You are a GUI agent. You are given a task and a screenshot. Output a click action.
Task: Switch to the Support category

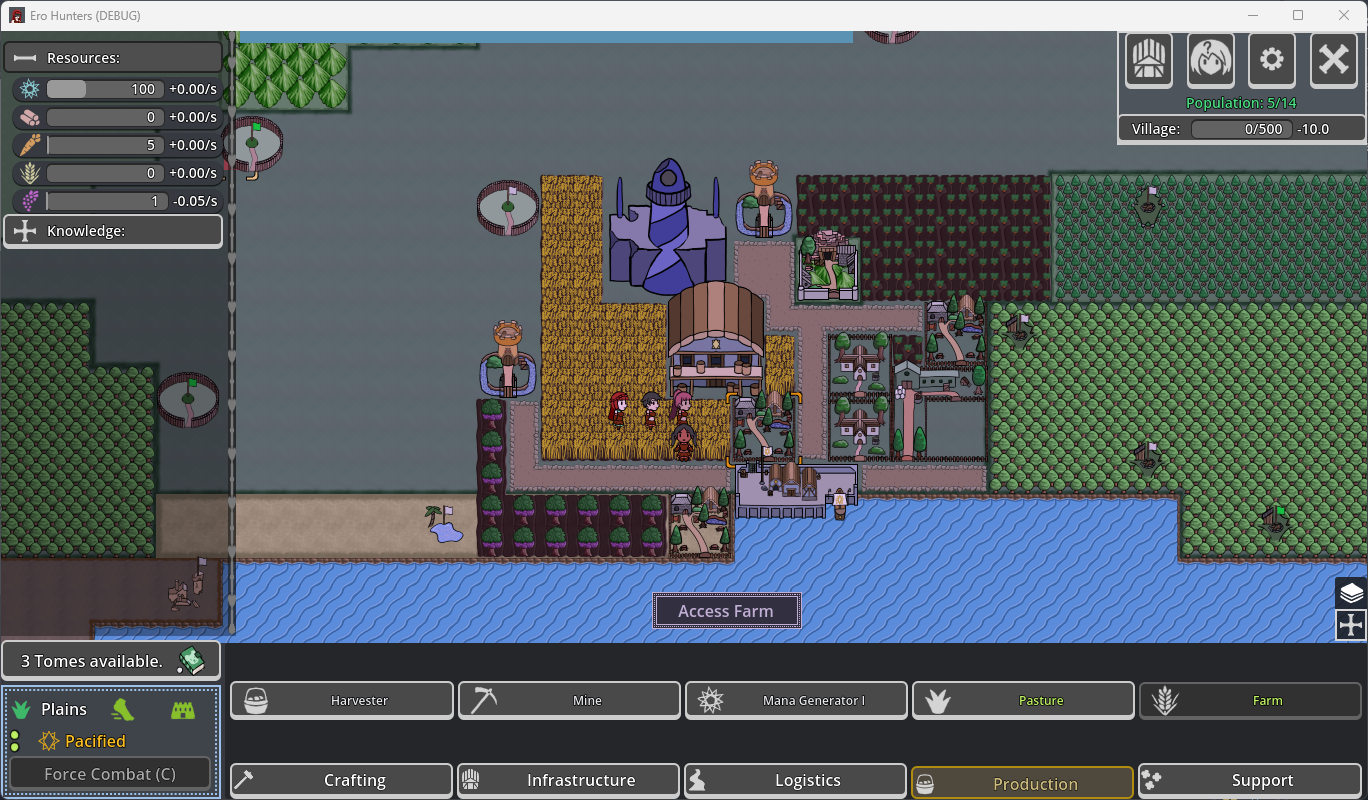(x=1250, y=780)
